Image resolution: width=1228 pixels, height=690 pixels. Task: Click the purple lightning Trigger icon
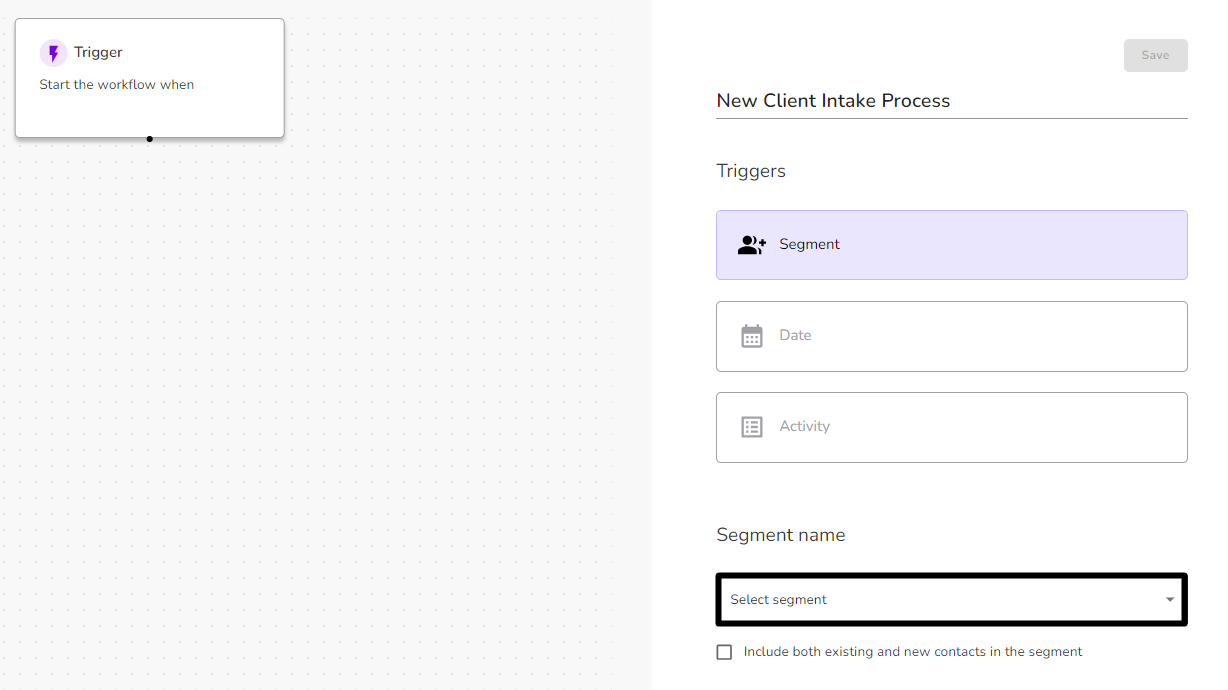pos(53,53)
